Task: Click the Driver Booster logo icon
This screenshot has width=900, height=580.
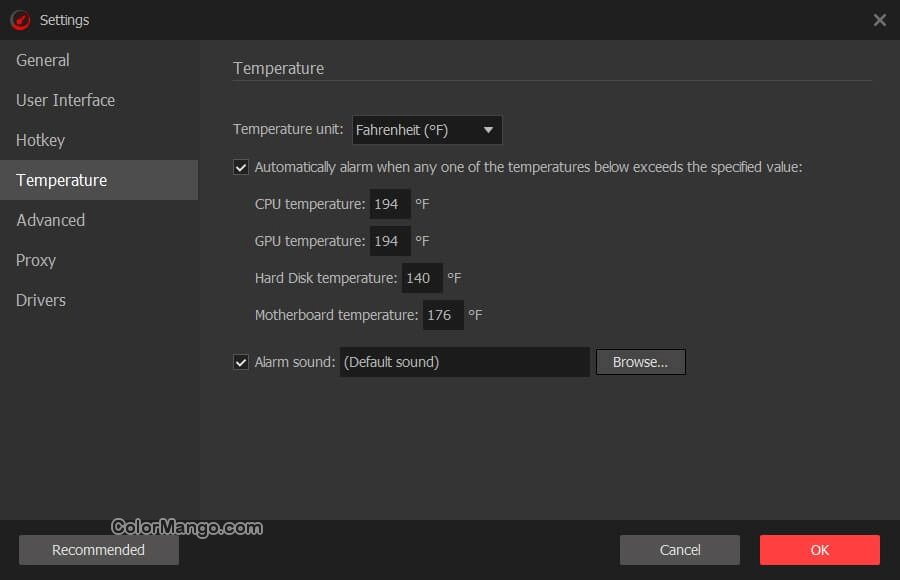Action: pyautogui.click(x=19, y=19)
